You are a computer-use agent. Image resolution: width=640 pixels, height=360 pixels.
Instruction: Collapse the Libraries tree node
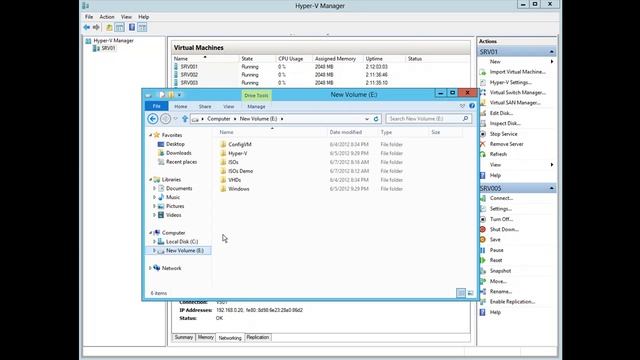click(x=151, y=180)
